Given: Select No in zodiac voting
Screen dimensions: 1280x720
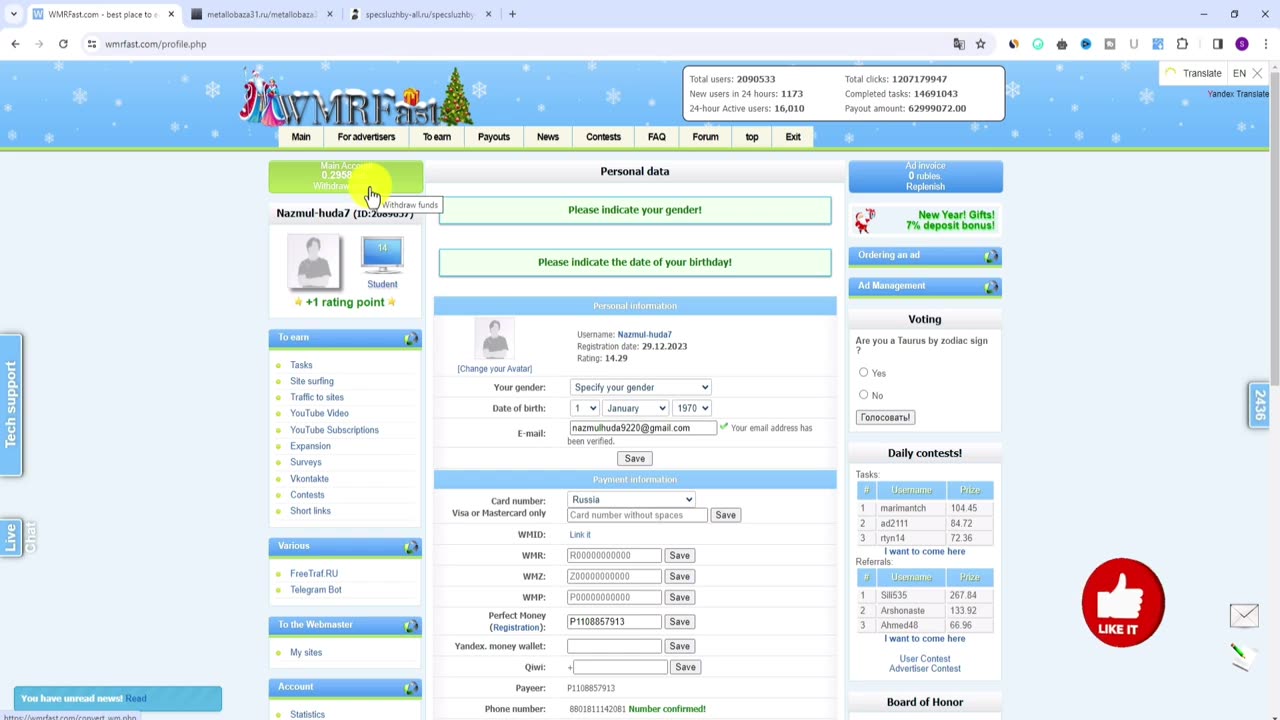Looking at the screenshot, I should [864, 394].
